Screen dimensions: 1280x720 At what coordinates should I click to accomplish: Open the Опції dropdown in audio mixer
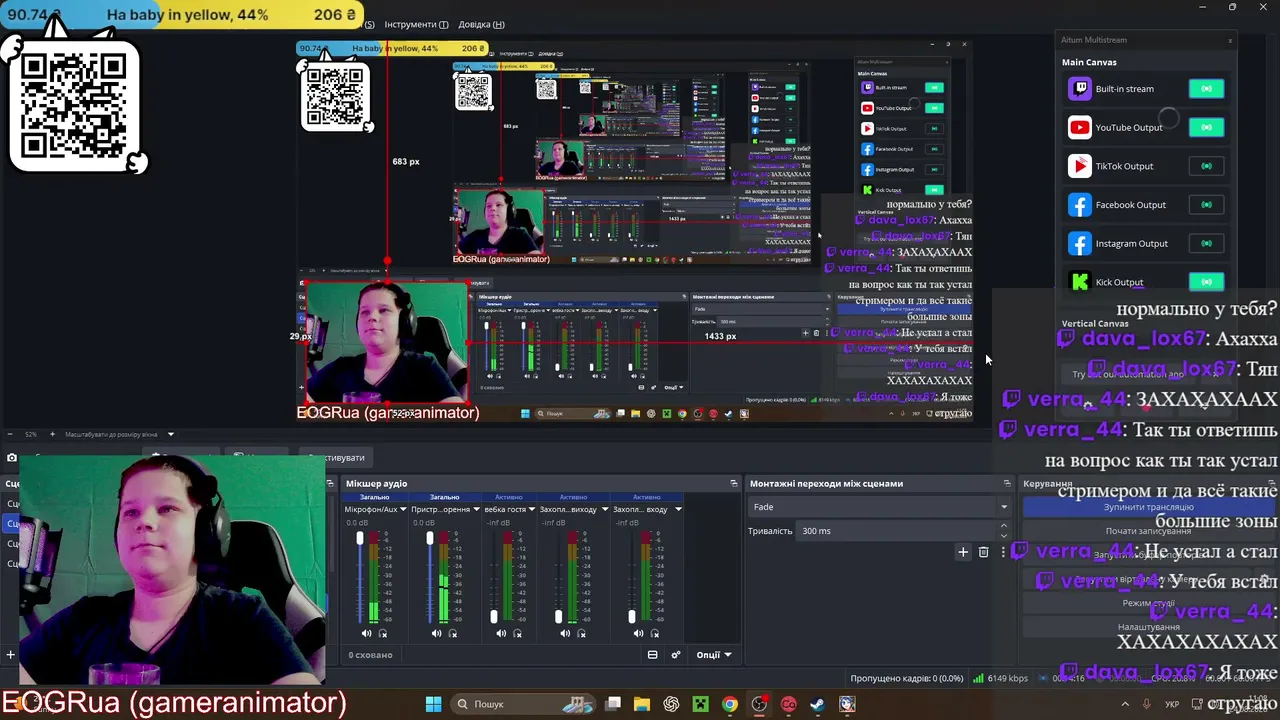(x=714, y=655)
